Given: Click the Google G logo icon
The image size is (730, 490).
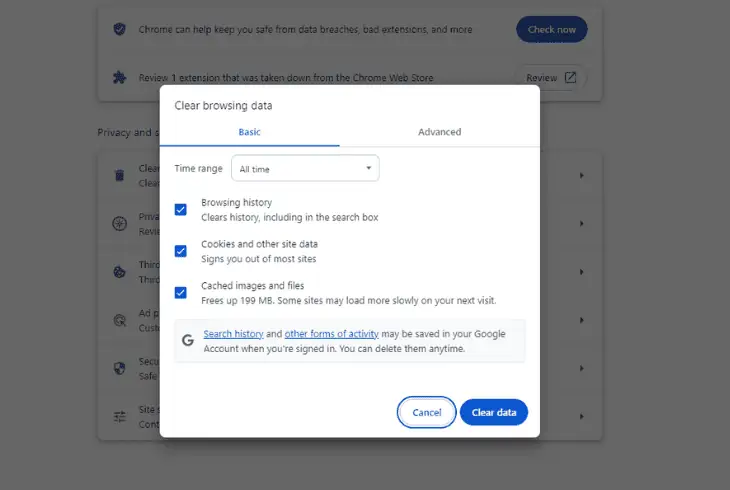Looking at the screenshot, I should point(188,340).
